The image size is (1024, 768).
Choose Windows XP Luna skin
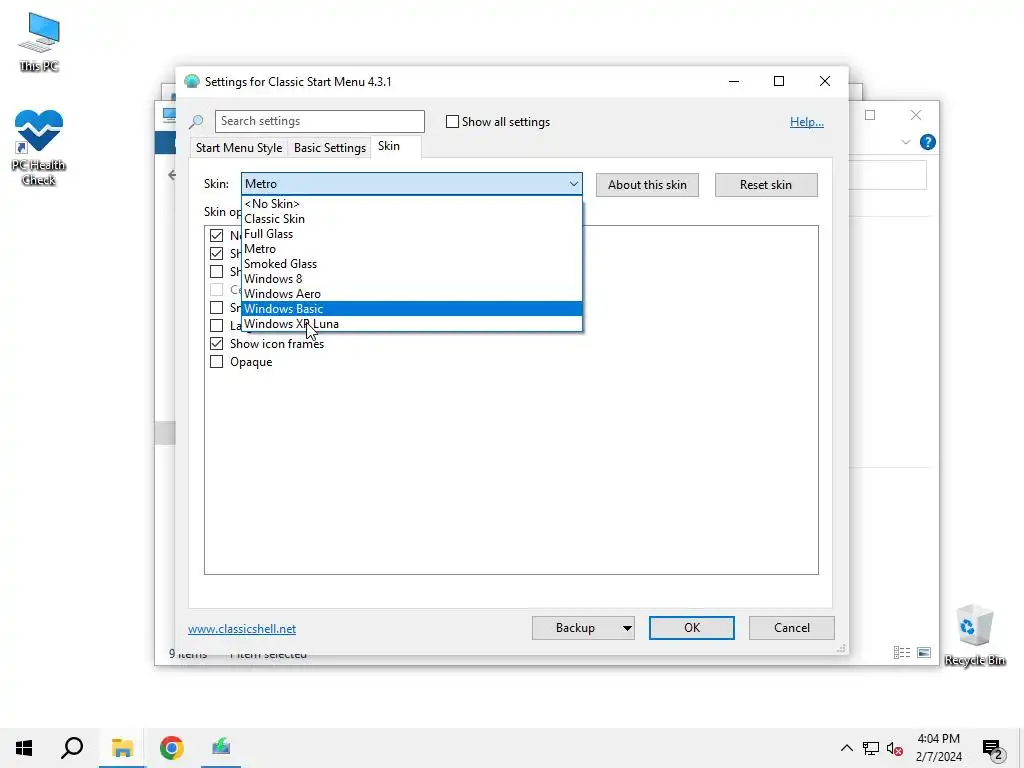pos(411,324)
